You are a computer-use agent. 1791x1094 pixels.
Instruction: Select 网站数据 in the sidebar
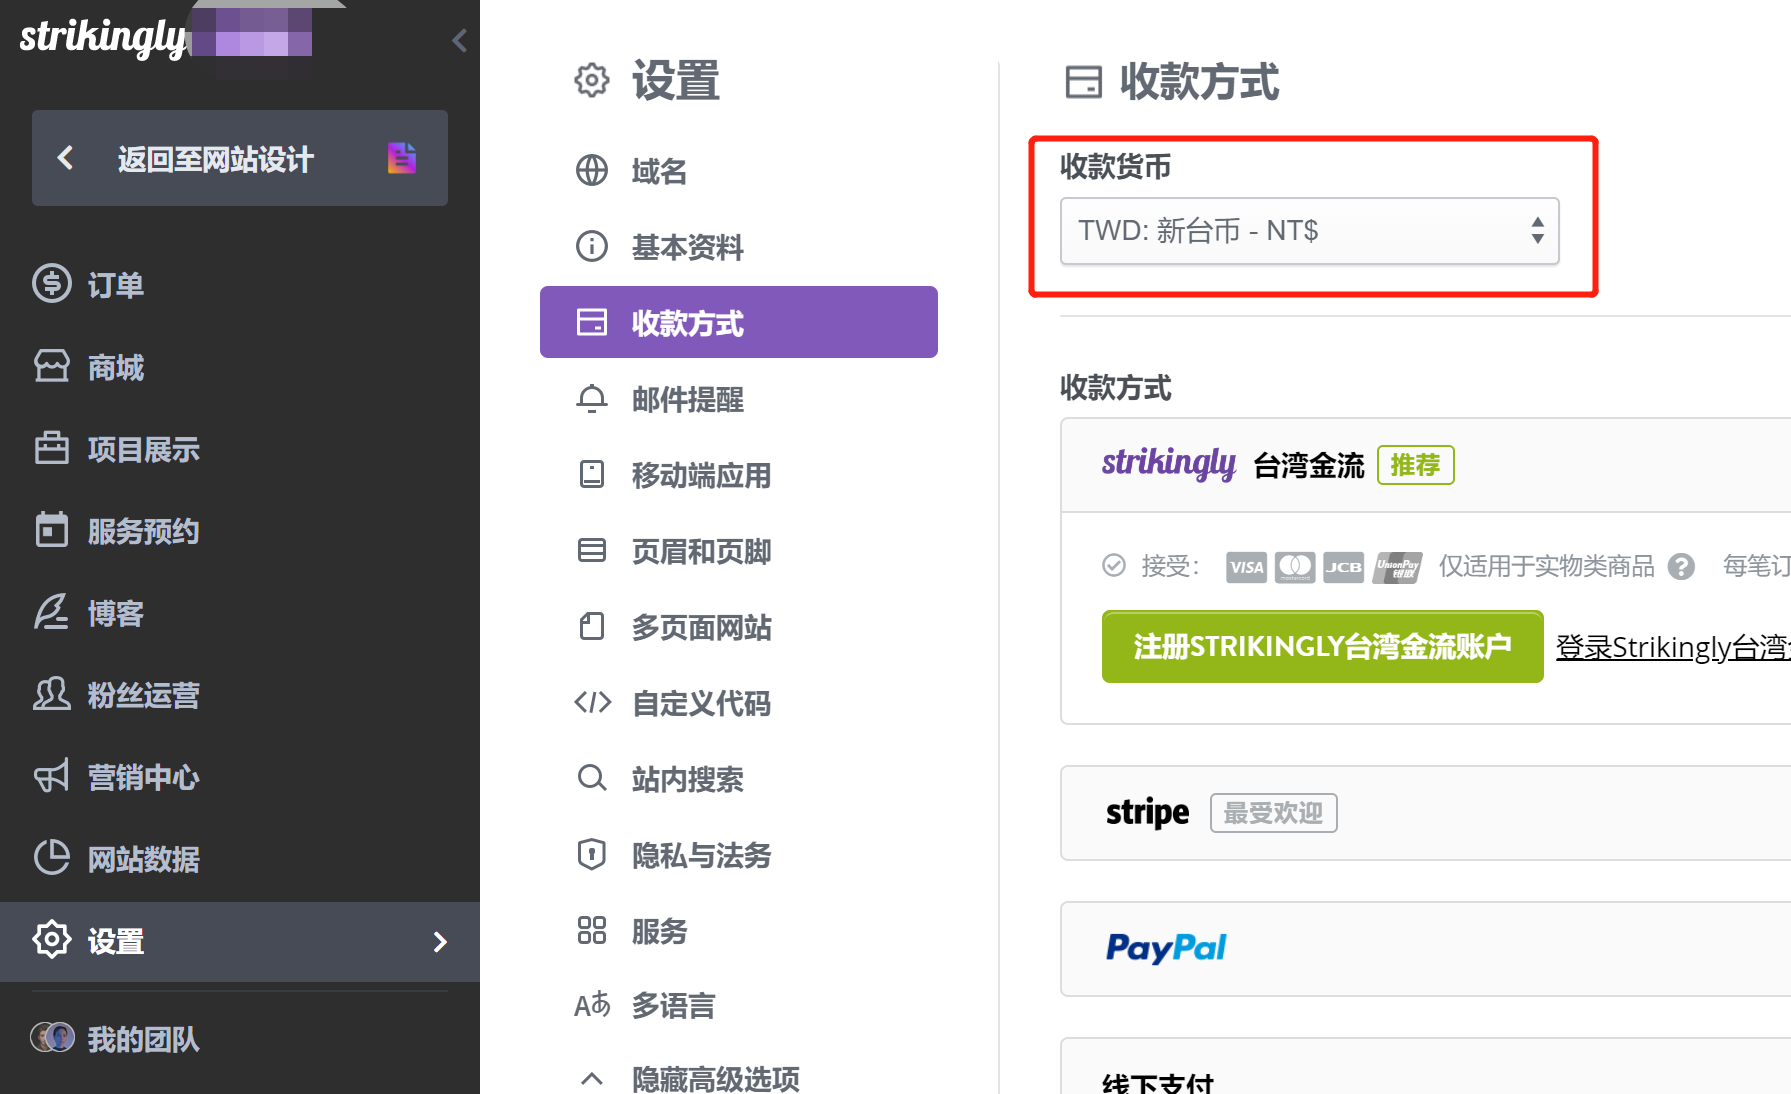[144, 859]
